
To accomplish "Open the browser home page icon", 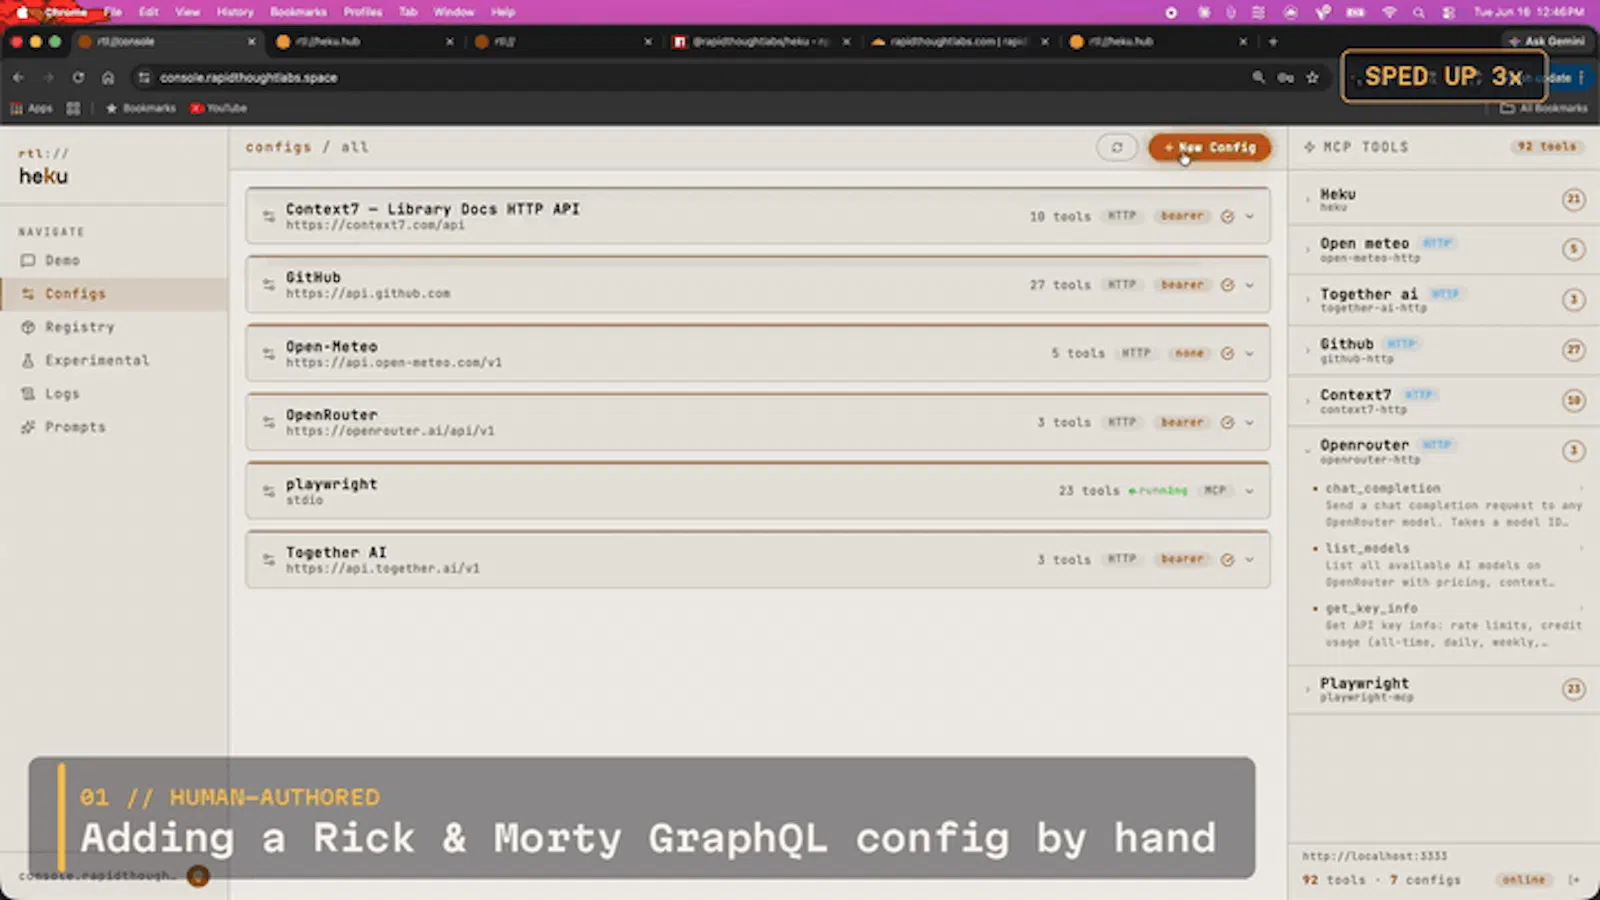I will point(108,77).
